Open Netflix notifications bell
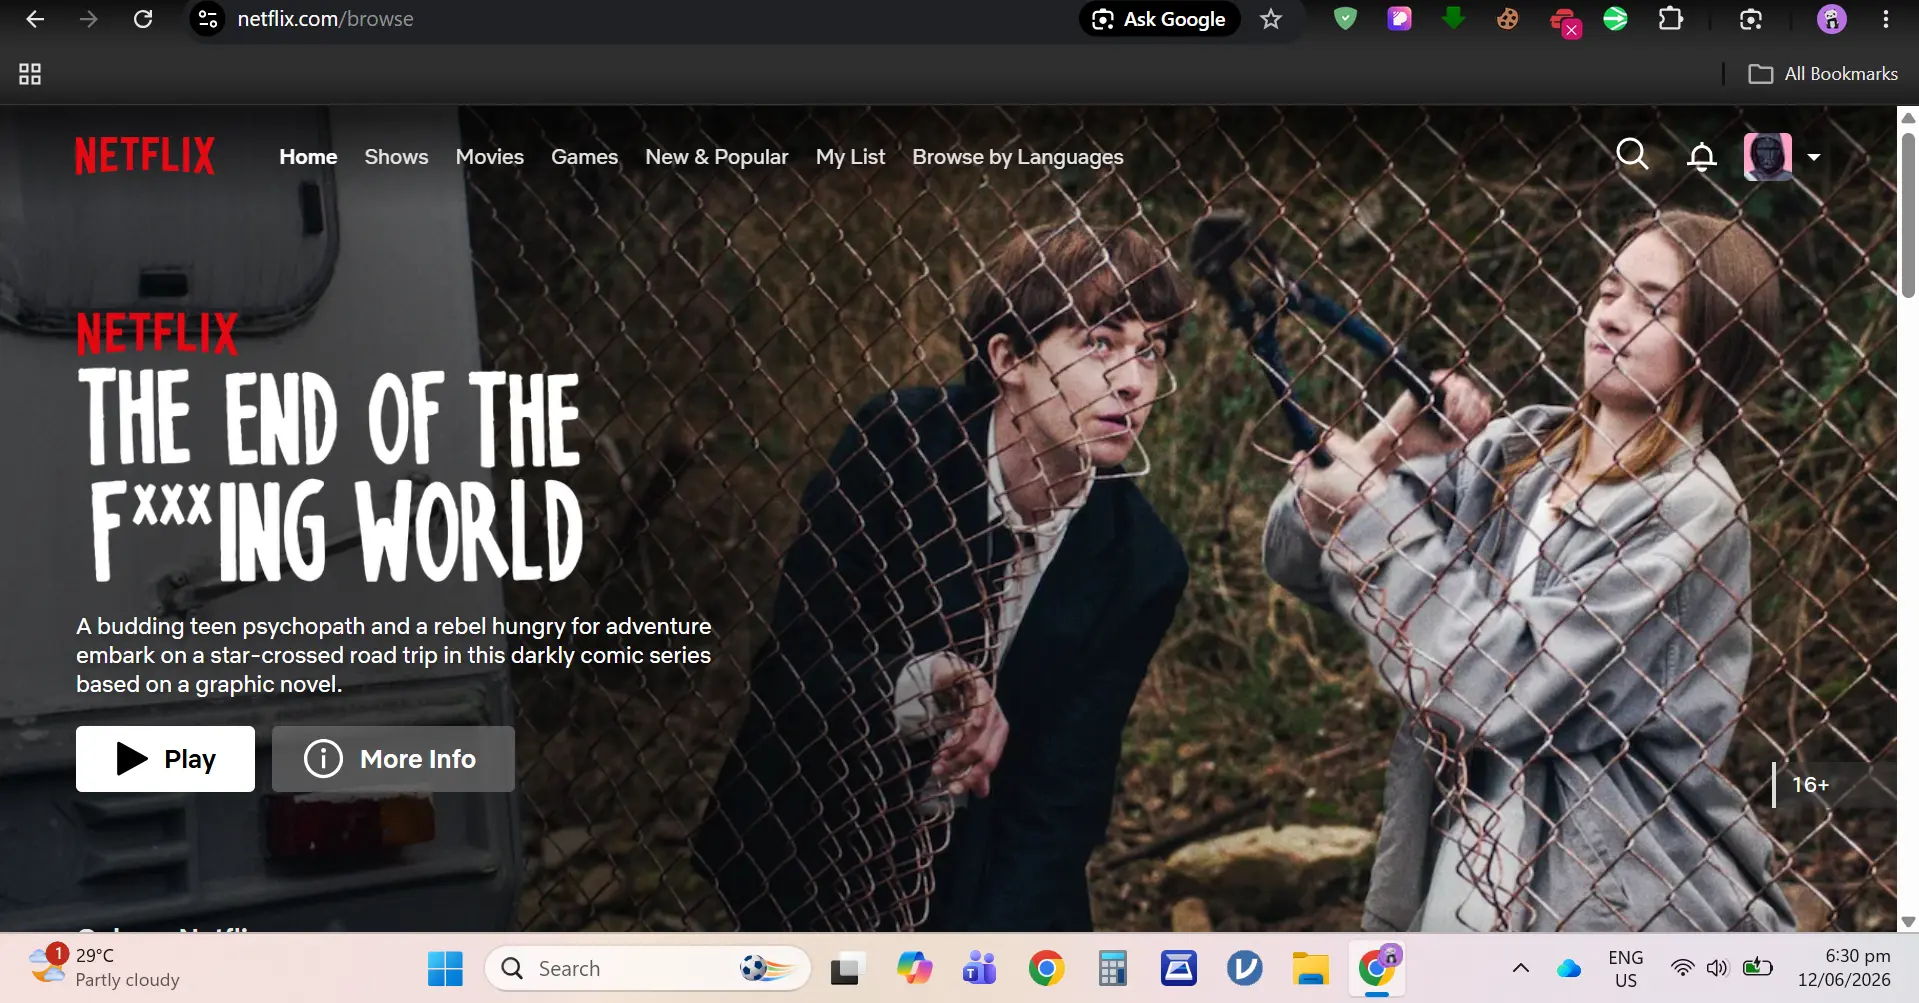 click(1701, 157)
